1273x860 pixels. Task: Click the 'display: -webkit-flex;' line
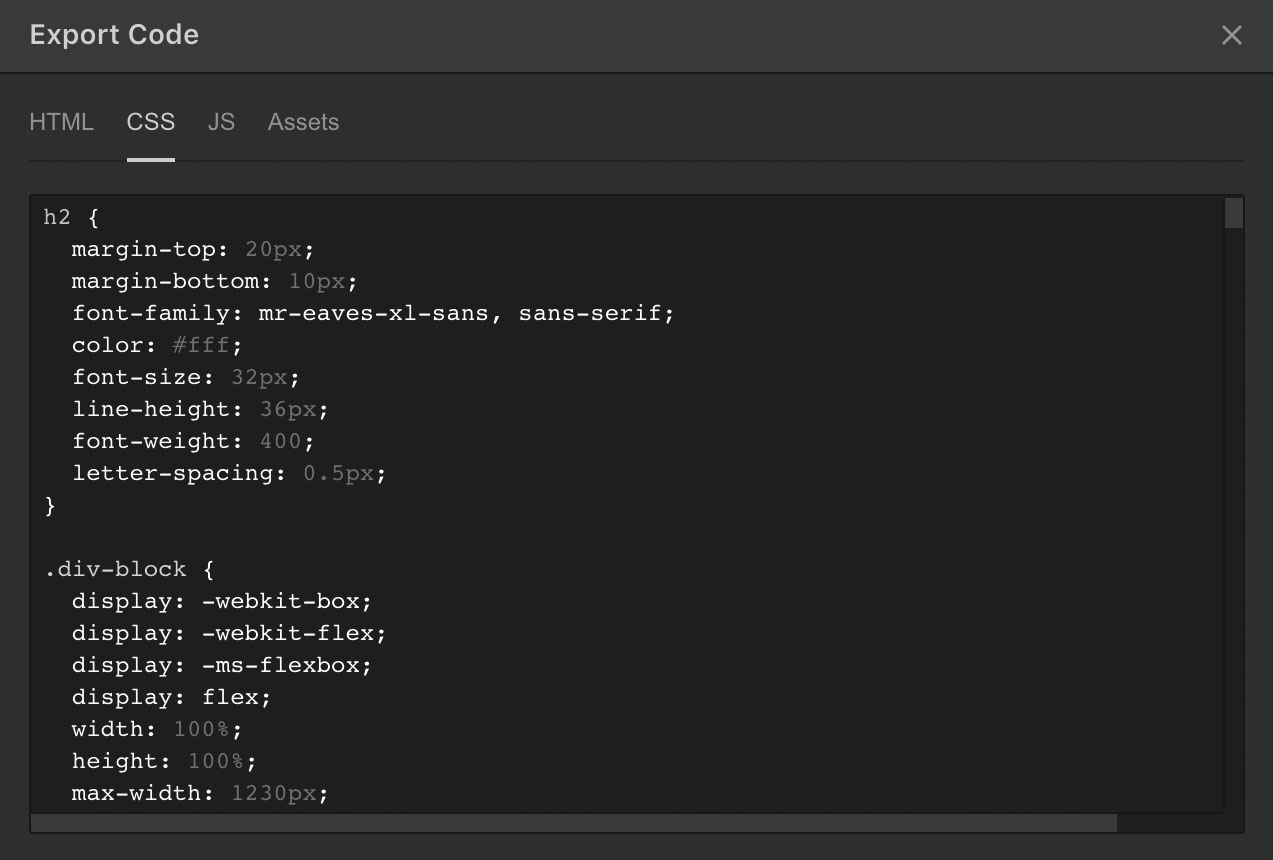tap(229, 633)
